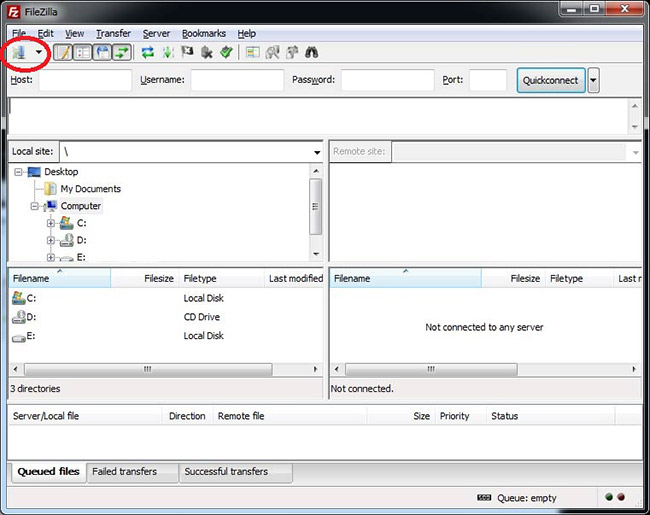The image size is (650, 515).
Task: Collapse the Computer tree node
Action: point(35,206)
